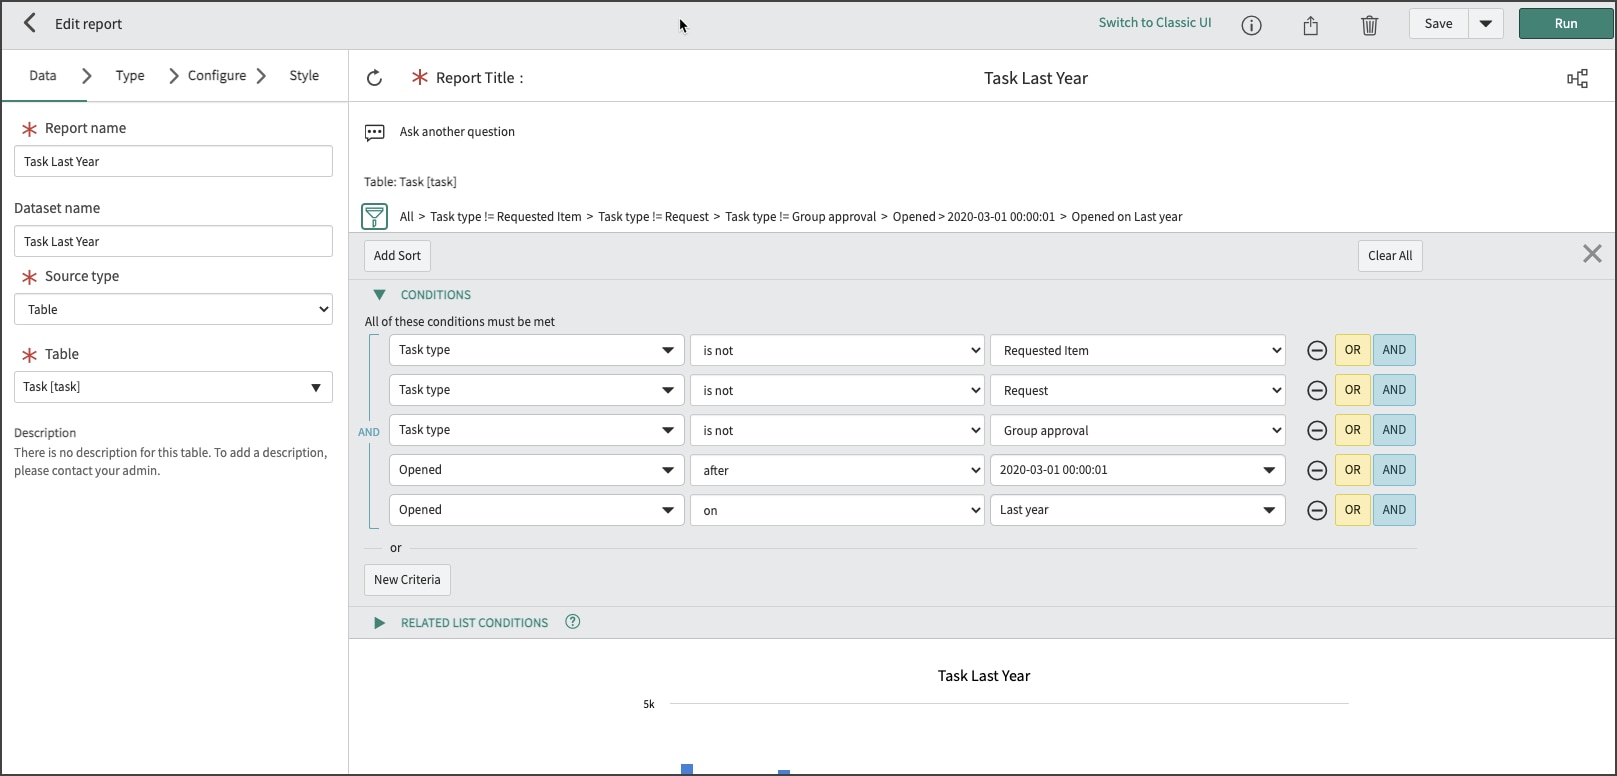This screenshot has height=776, width=1617.
Task: Add OR condition to Task type is not Request row
Action: click(1352, 390)
